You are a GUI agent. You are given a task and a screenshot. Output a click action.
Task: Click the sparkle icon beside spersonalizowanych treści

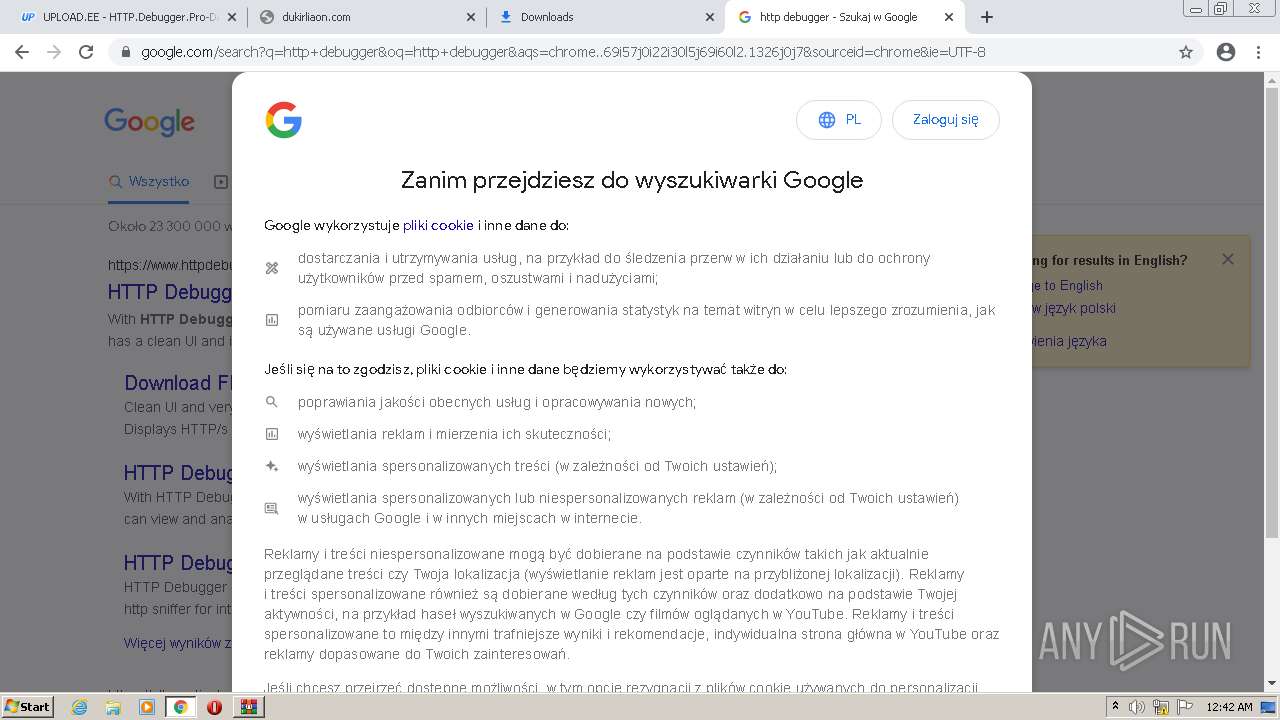pyautogui.click(x=271, y=466)
